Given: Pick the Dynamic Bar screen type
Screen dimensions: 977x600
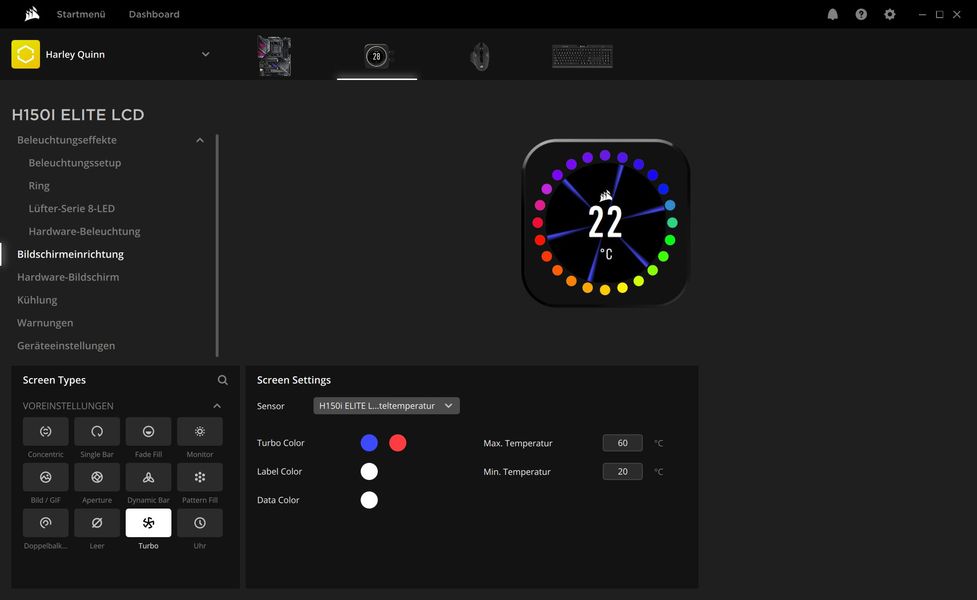Looking at the screenshot, I should pos(148,477).
